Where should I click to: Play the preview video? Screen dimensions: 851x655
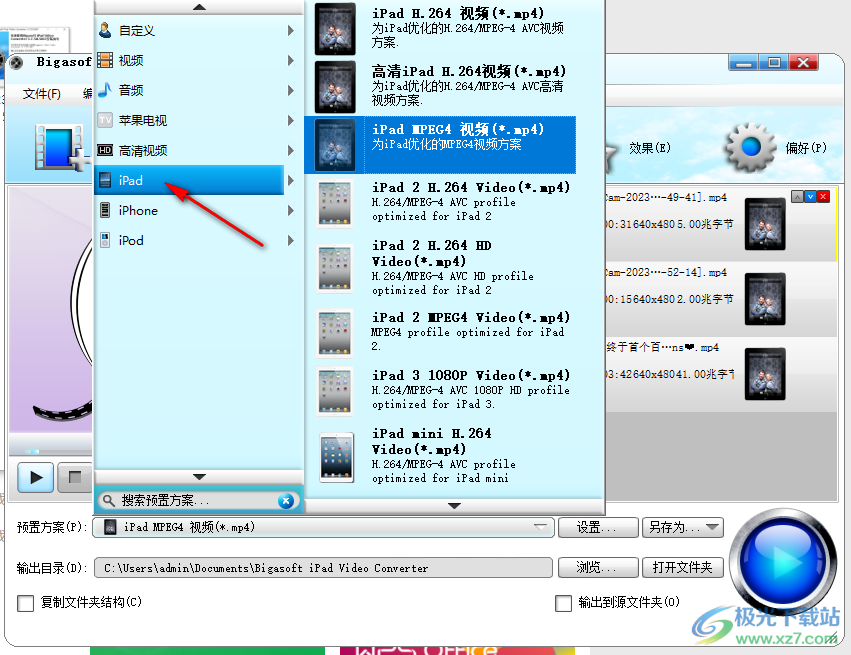[36, 477]
